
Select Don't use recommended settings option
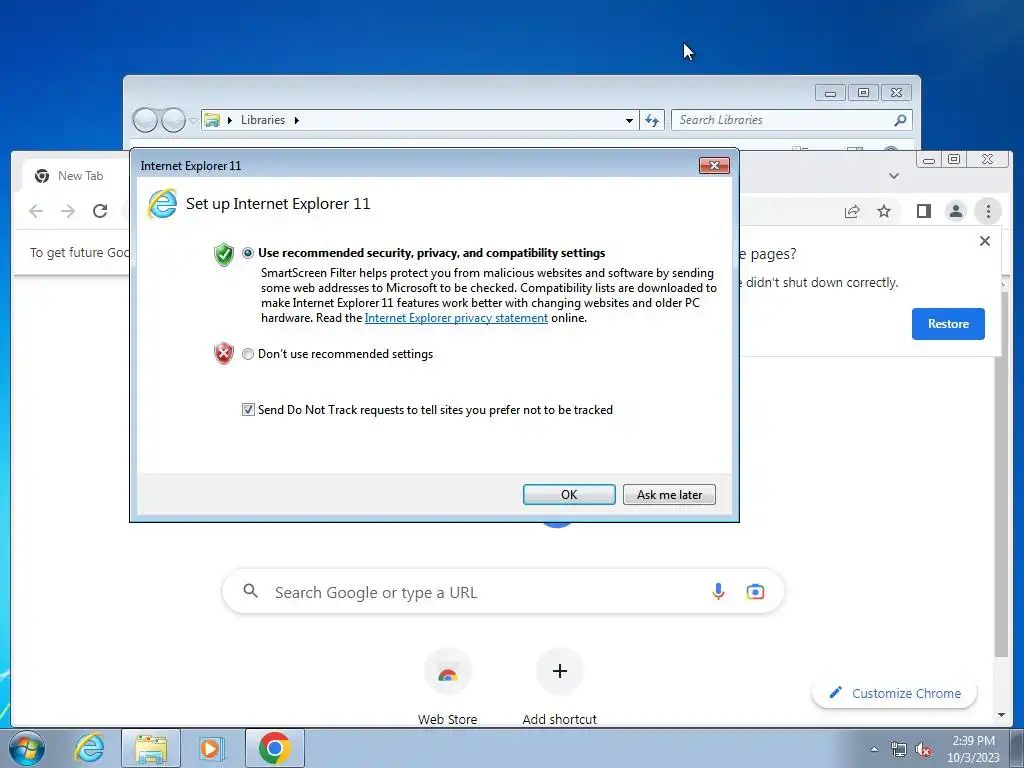(x=248, y=354)
